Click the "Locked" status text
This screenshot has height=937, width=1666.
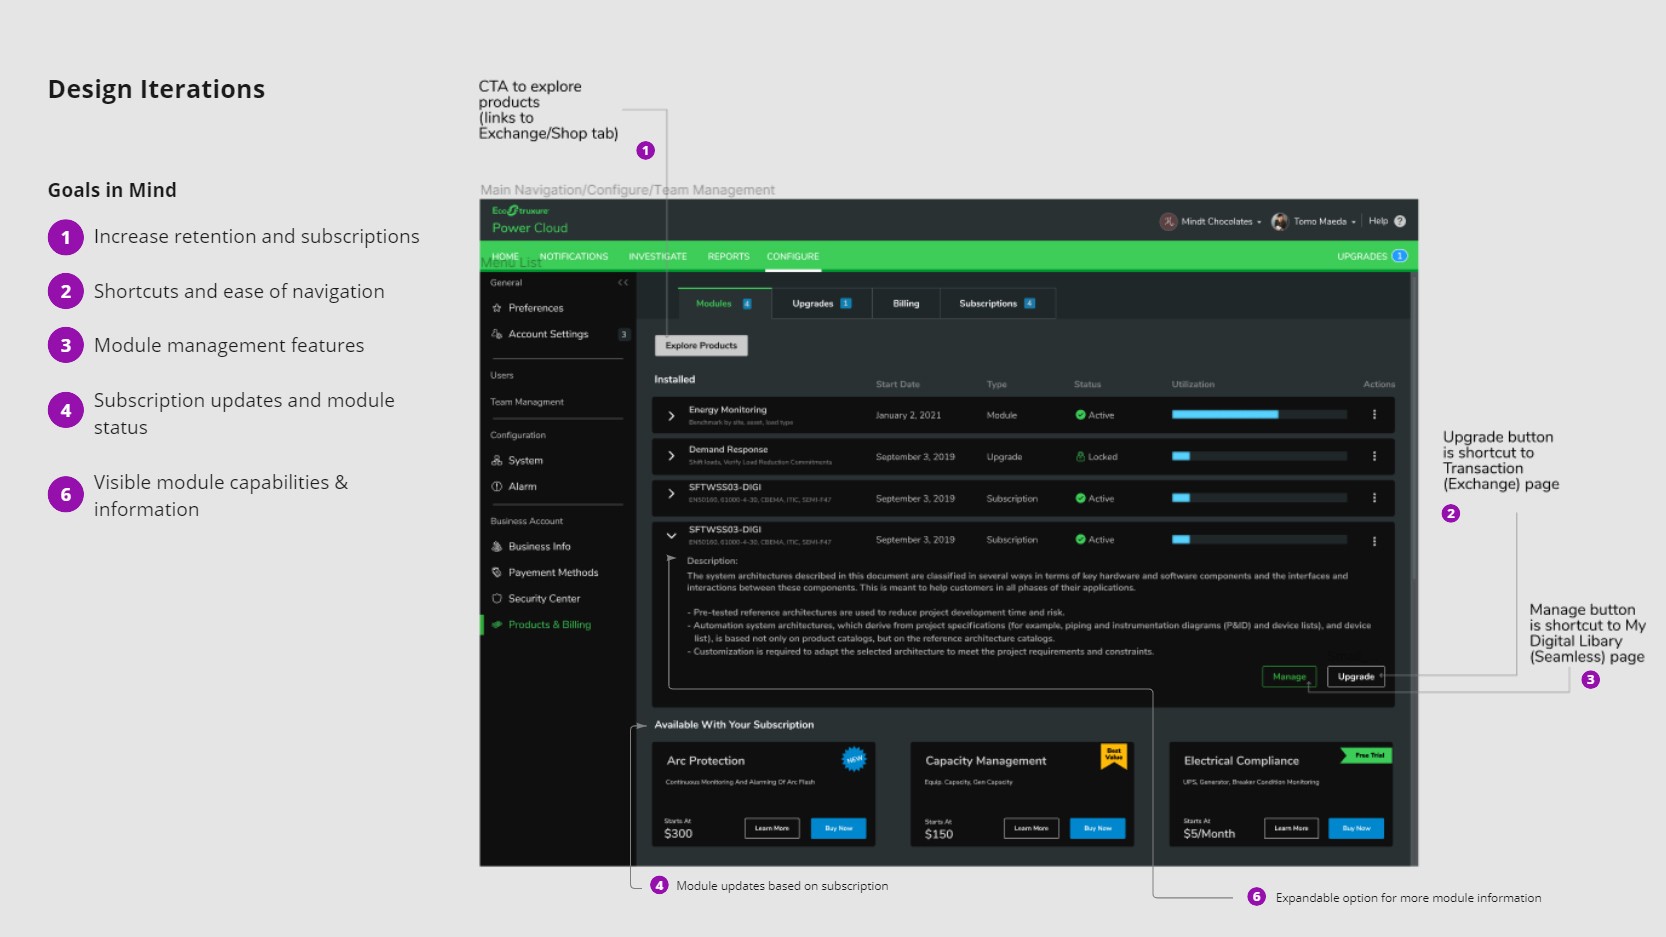click(1103, 457)
